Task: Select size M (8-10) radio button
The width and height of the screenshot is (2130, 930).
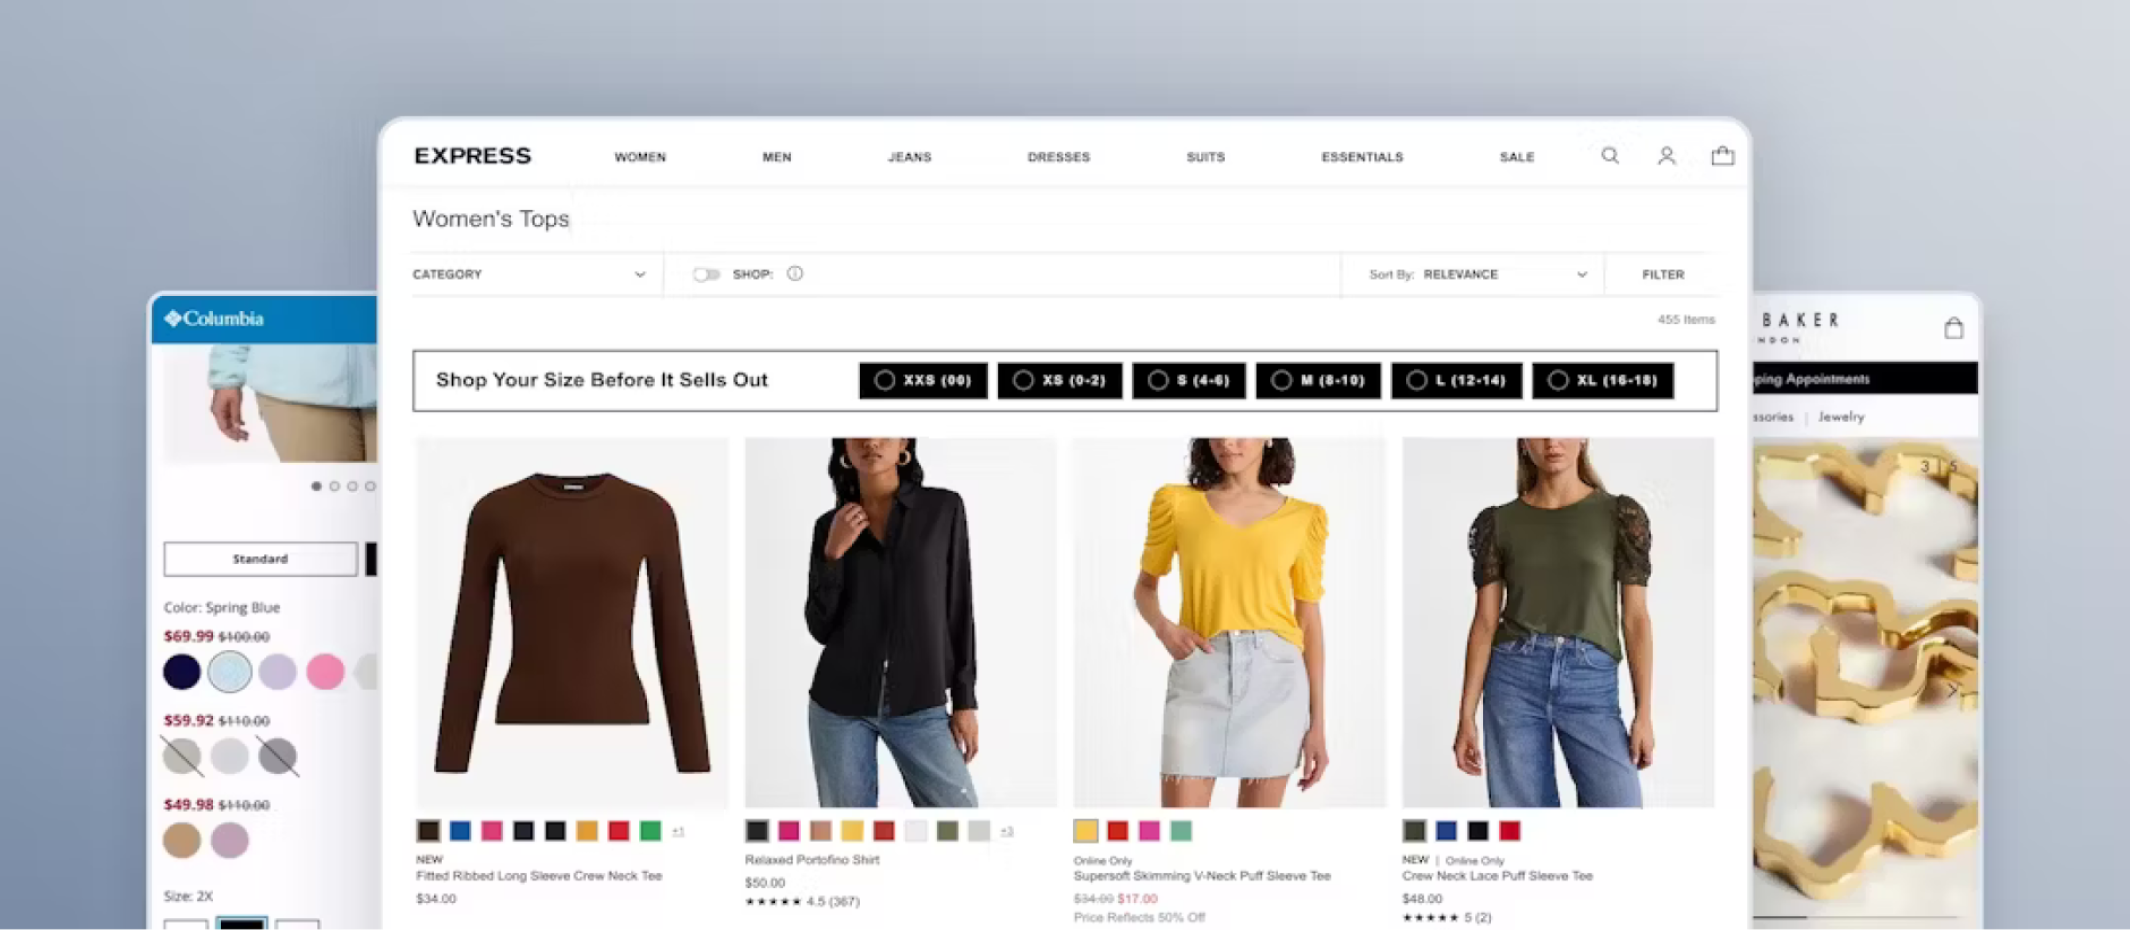Action: pos(1282,380)
